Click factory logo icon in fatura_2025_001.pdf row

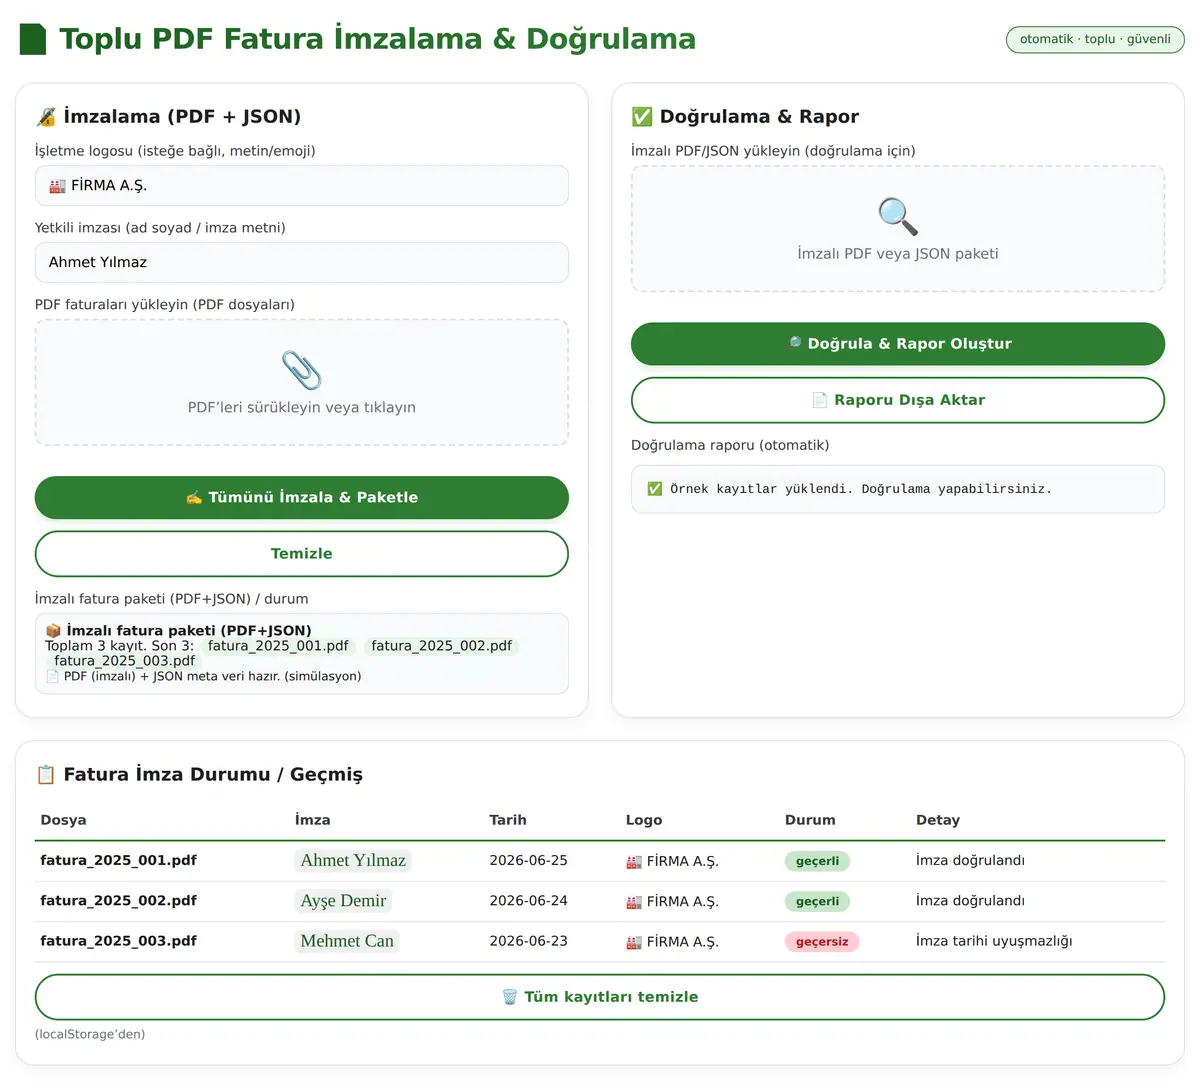[x=634, y=862]
